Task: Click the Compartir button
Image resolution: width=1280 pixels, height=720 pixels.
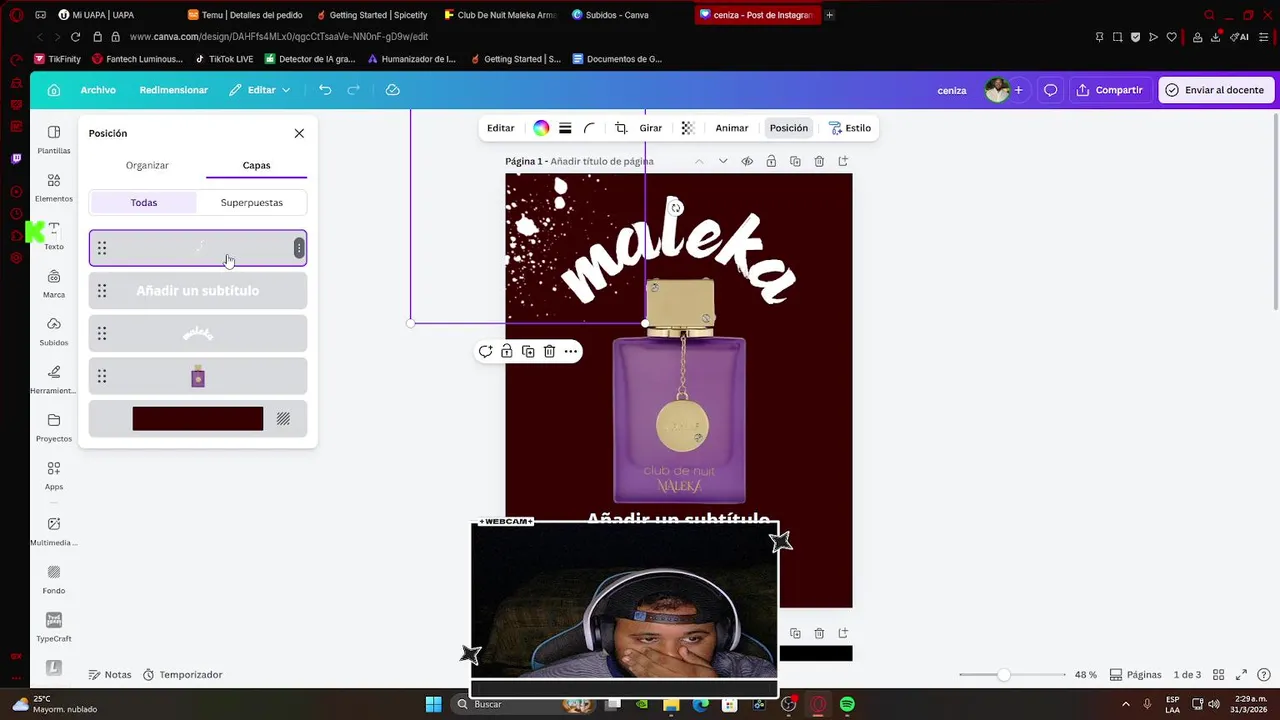Action: (1110, 90)
